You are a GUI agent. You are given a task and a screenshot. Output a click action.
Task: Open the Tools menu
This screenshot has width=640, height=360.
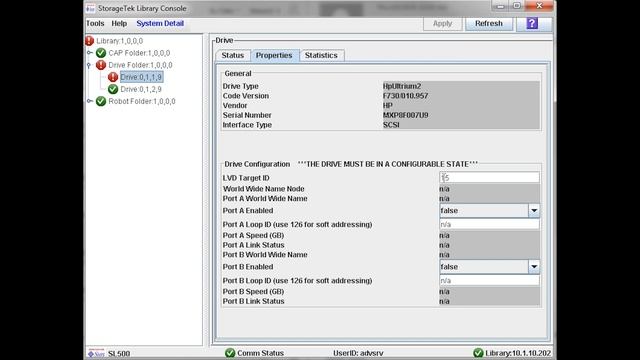95,23
